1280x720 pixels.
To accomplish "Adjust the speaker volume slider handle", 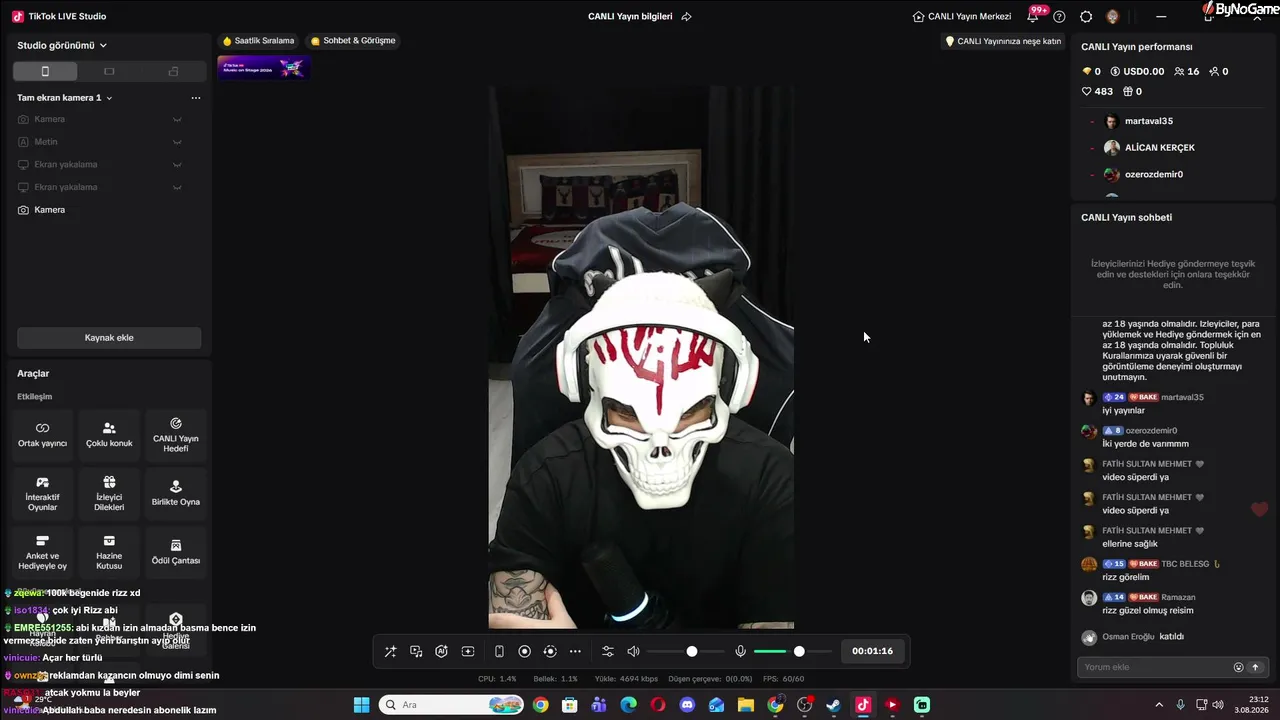I will [691, 651].
